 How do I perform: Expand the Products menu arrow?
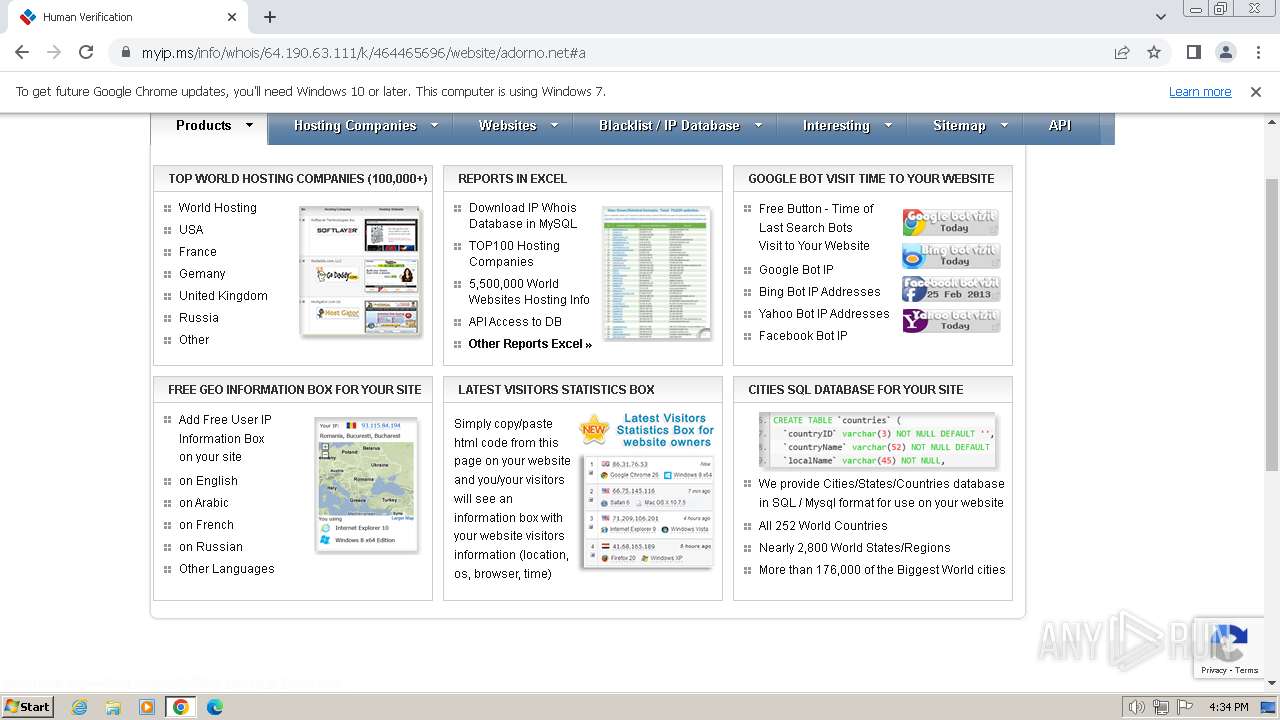(x=249, y=126)
